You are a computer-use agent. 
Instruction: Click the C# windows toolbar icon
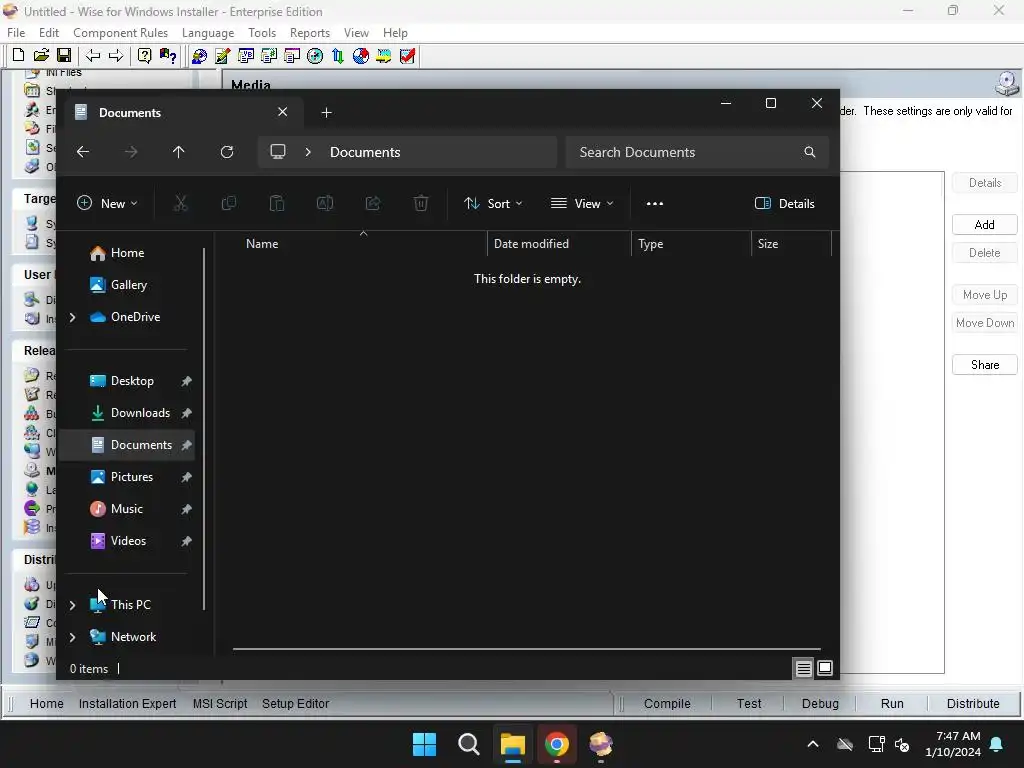coord(268,56)
